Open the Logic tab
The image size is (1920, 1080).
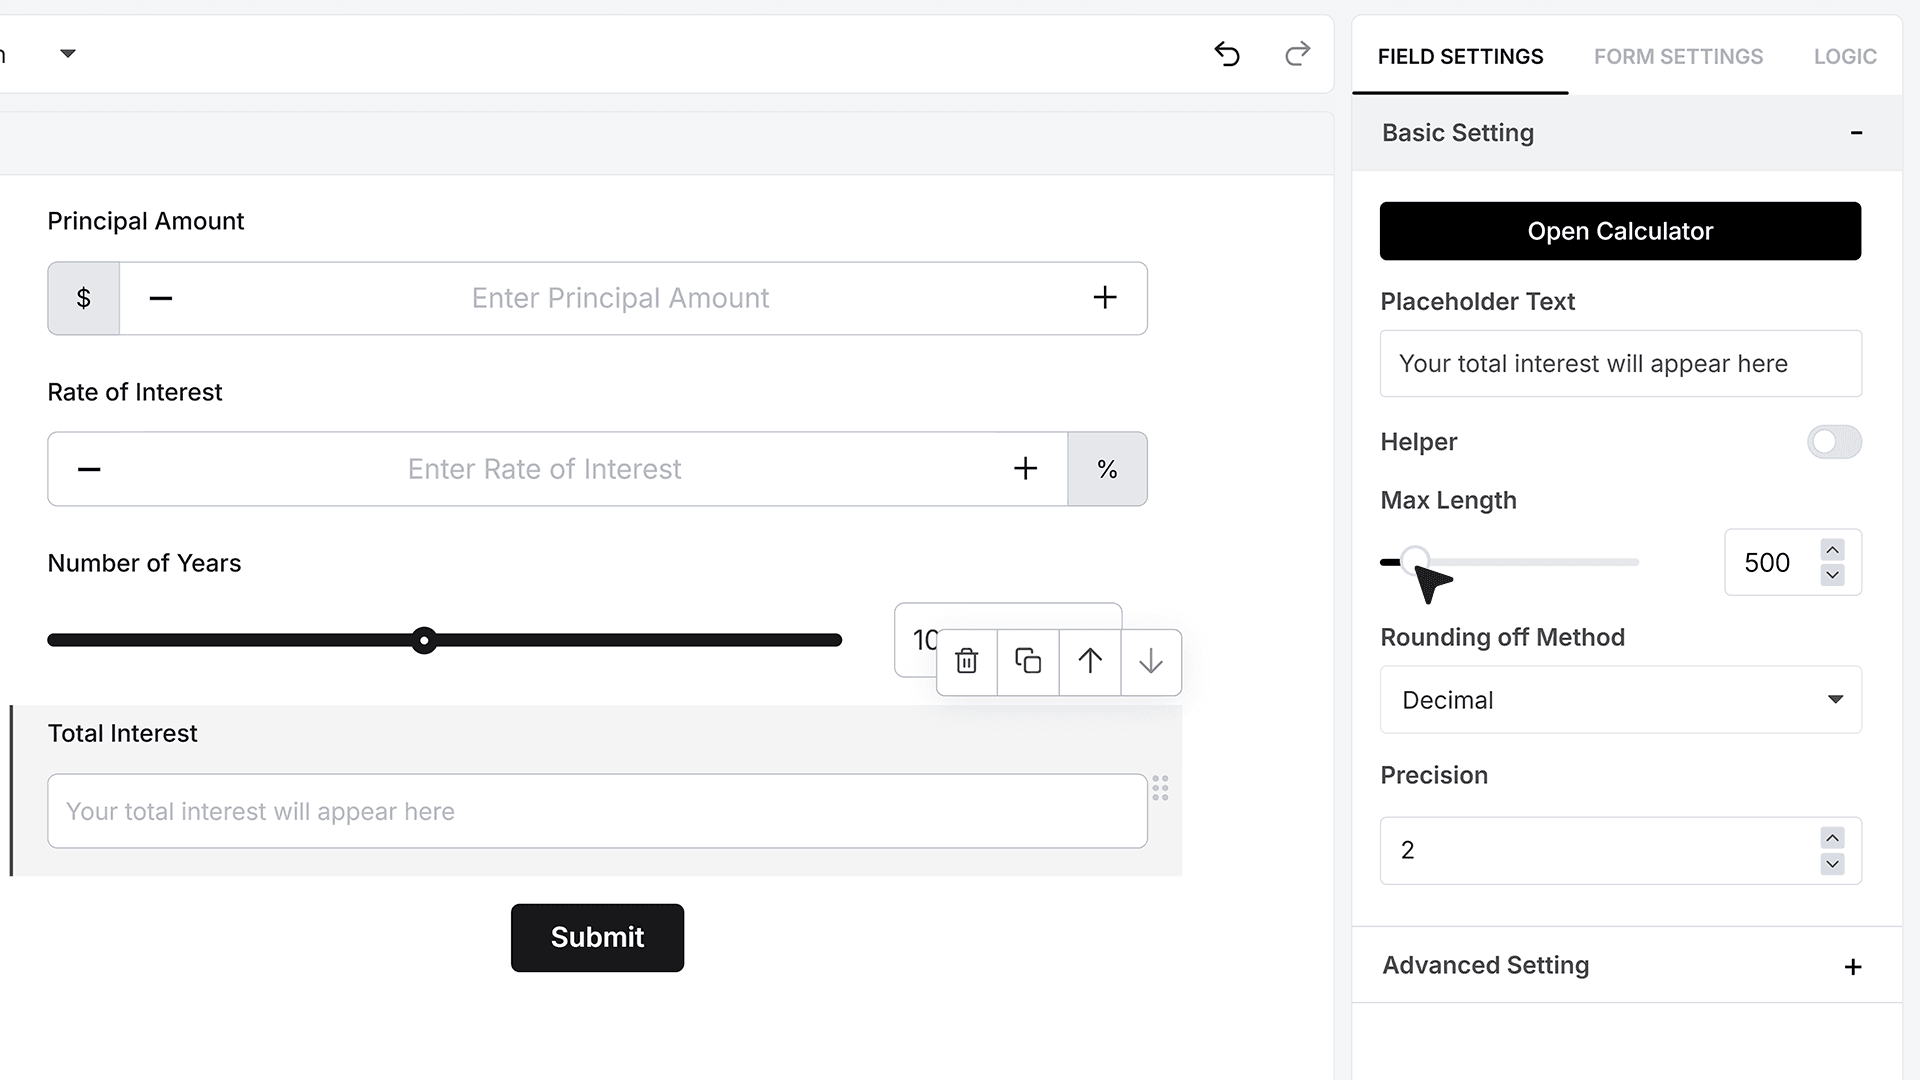1845,57
